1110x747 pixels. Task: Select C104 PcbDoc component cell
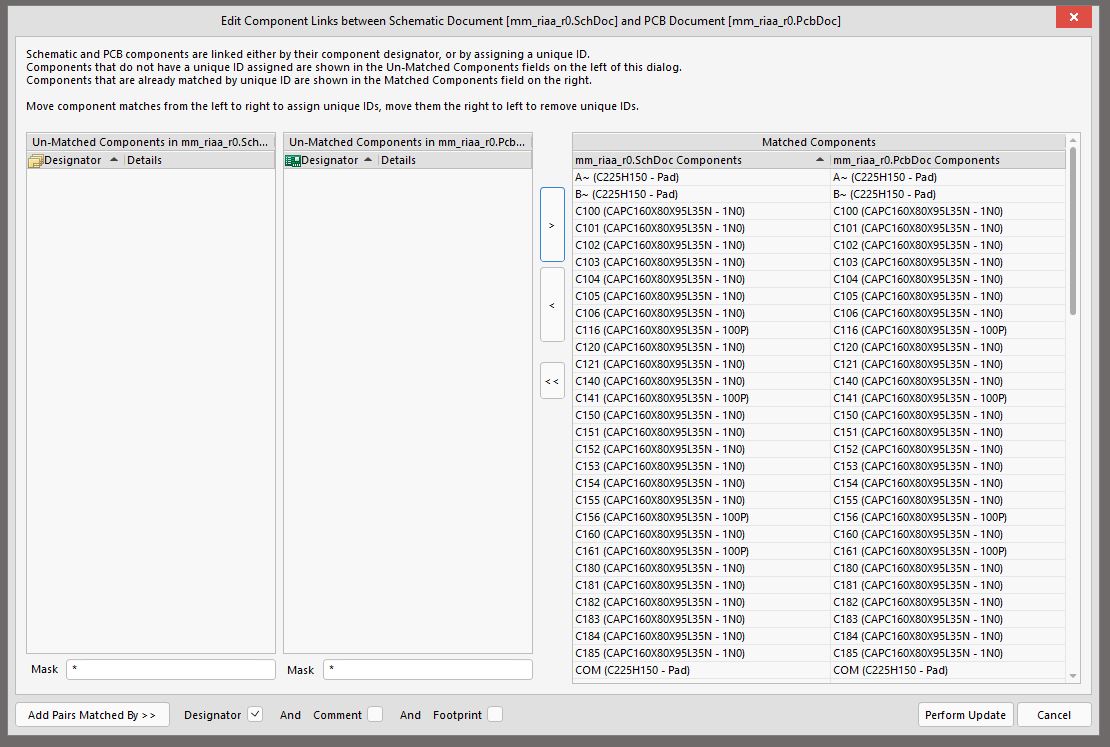947,279
